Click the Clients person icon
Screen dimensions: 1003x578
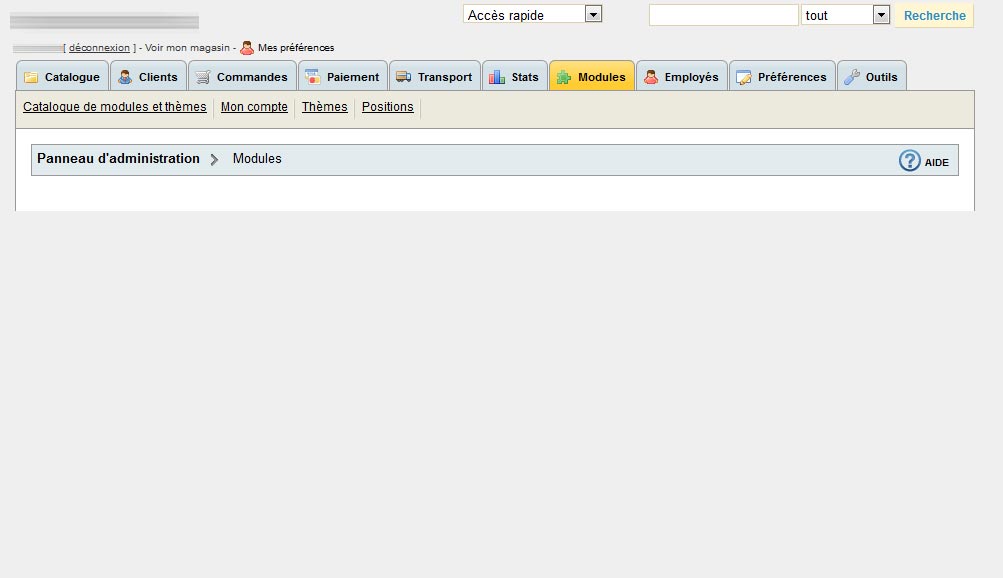[125, 77]
